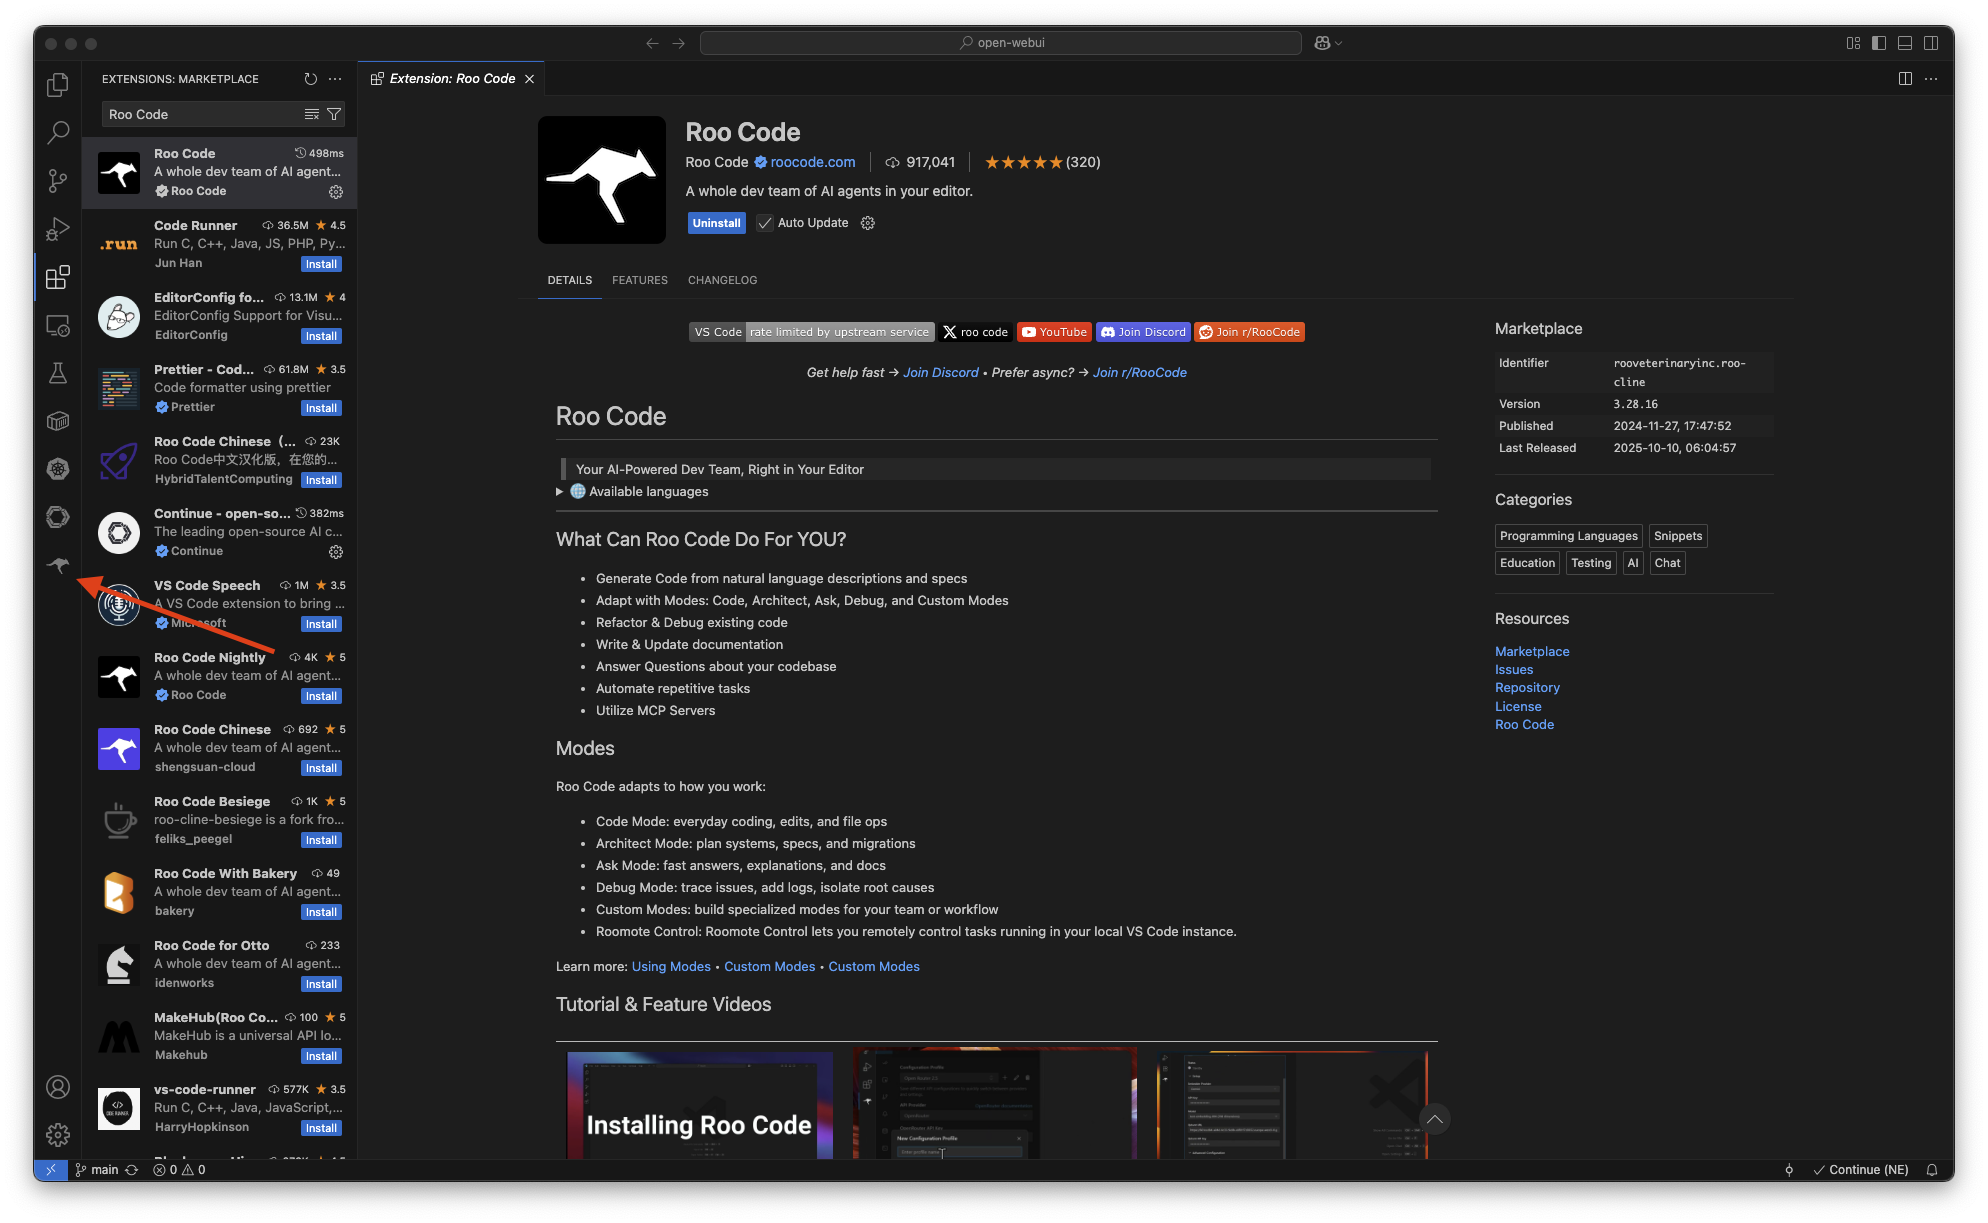This screenshot has height=1223, width=1988.
Task: Open the status bar icon left of Continue (NE)
Action: pyautogui.click(x=1789, y=1169)
